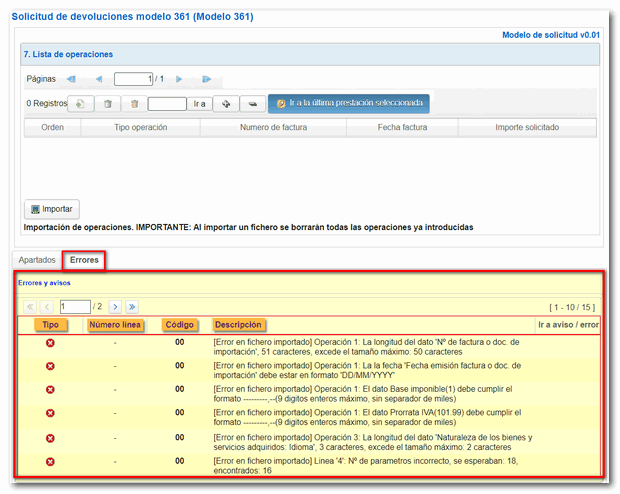Go to next page of operations list
620x494 pixels.
pyautogui.click(x=179, y=79)
